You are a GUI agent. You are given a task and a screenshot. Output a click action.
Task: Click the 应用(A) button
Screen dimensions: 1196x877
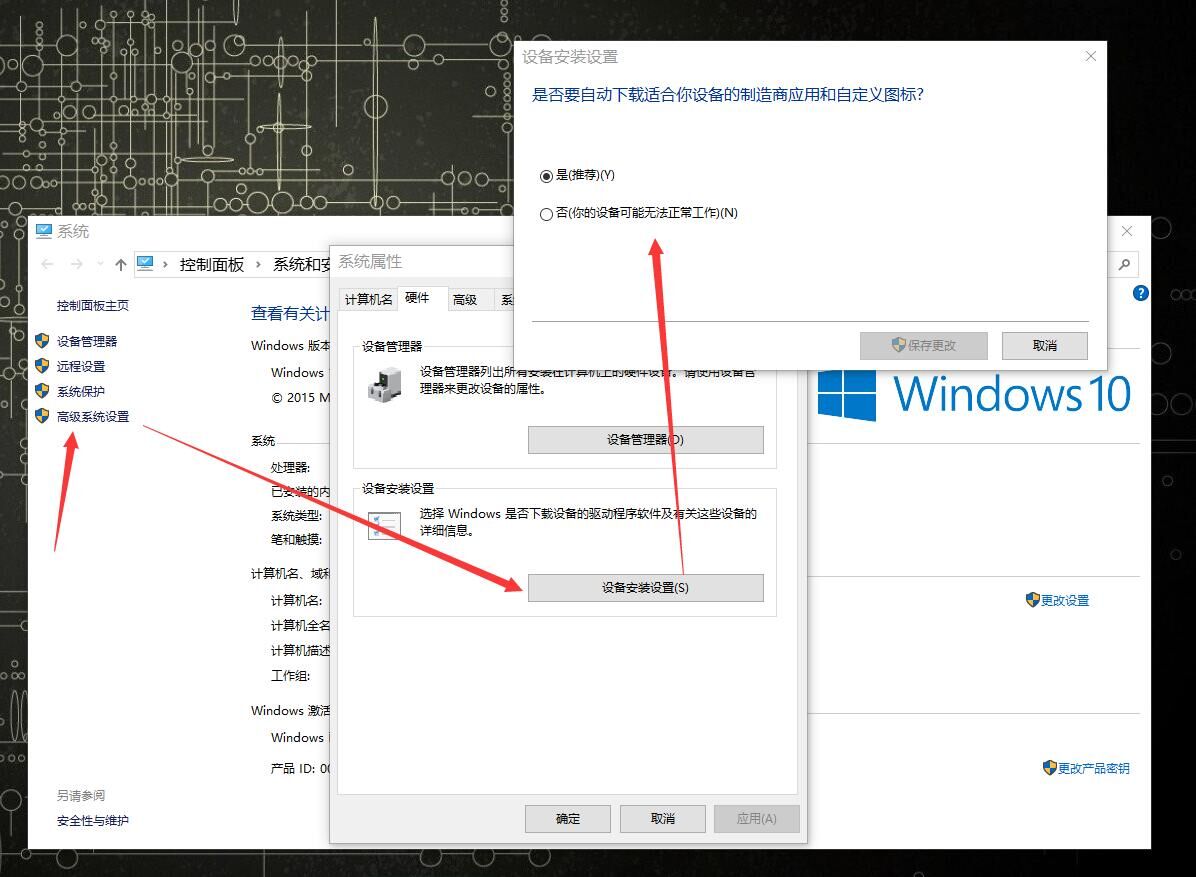[x=757, y=818]
